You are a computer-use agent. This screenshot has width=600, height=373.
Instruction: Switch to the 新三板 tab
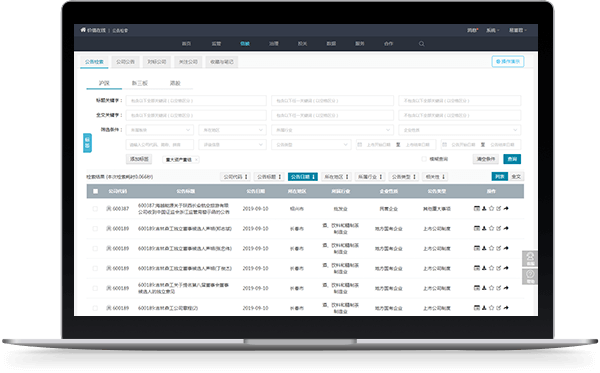(x=140, y=83)
